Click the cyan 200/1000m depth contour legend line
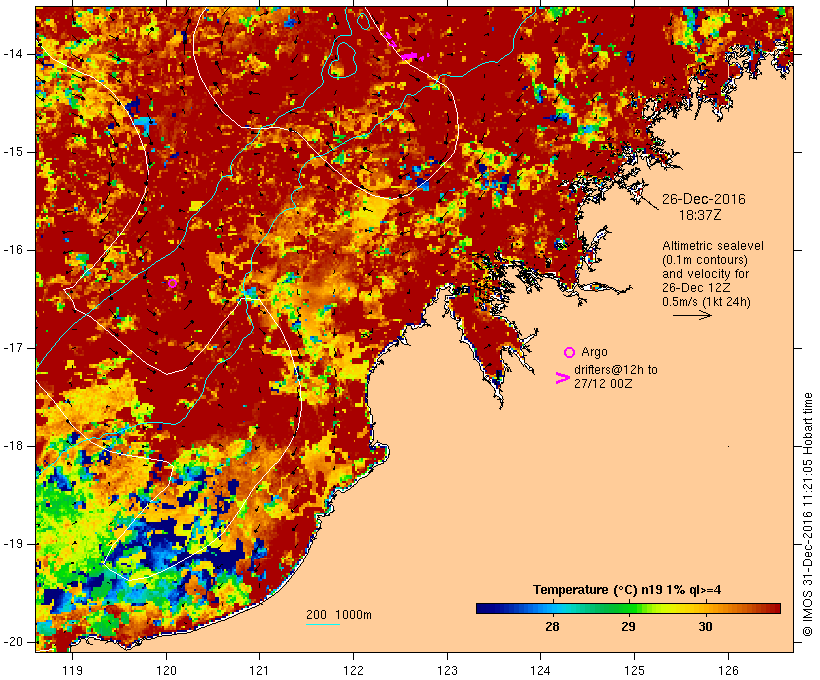The image size is (820, 680). pyautogui.click(x=323, y=624)
